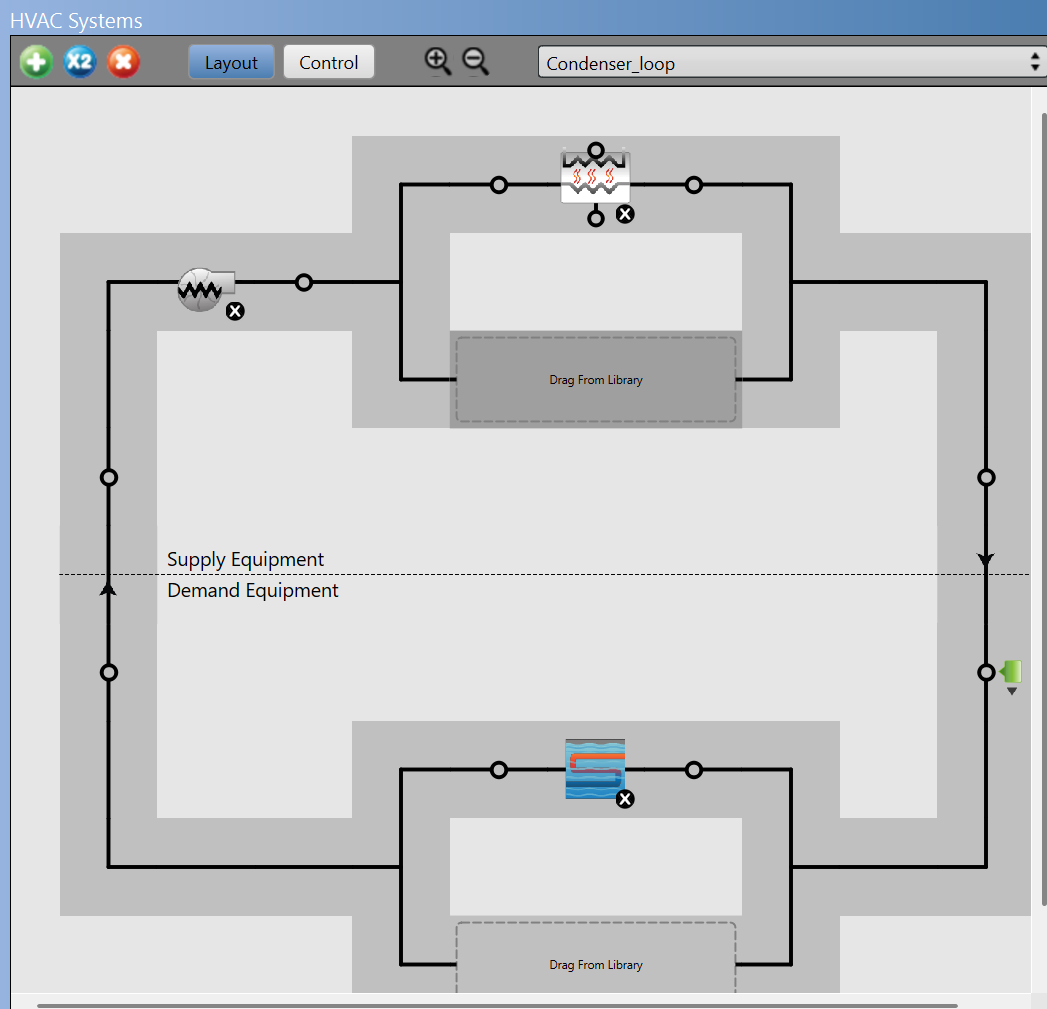Viewport: 1047px width, 1009px height.
Task: Click the add loop plus icon
Action: tap(36, 61)
